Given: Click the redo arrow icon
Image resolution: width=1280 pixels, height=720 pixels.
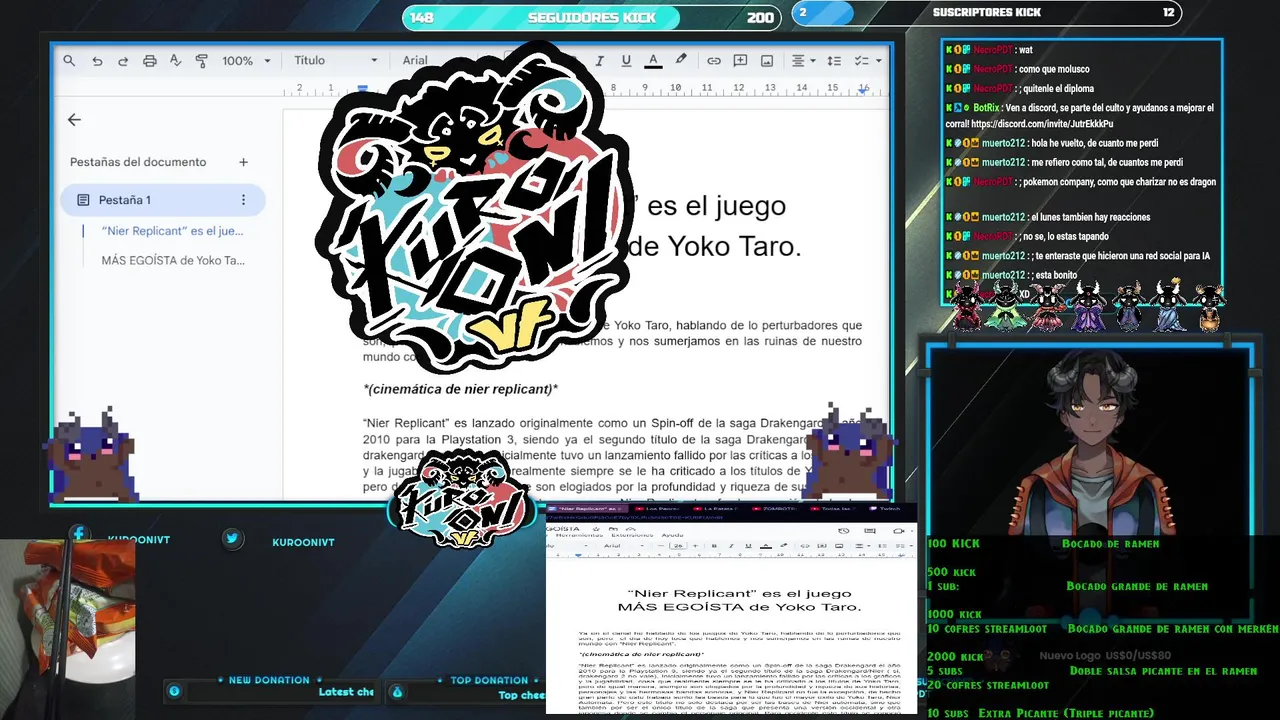Looking at the screenshot, I should pyautogui.click(x=123, y=61).
